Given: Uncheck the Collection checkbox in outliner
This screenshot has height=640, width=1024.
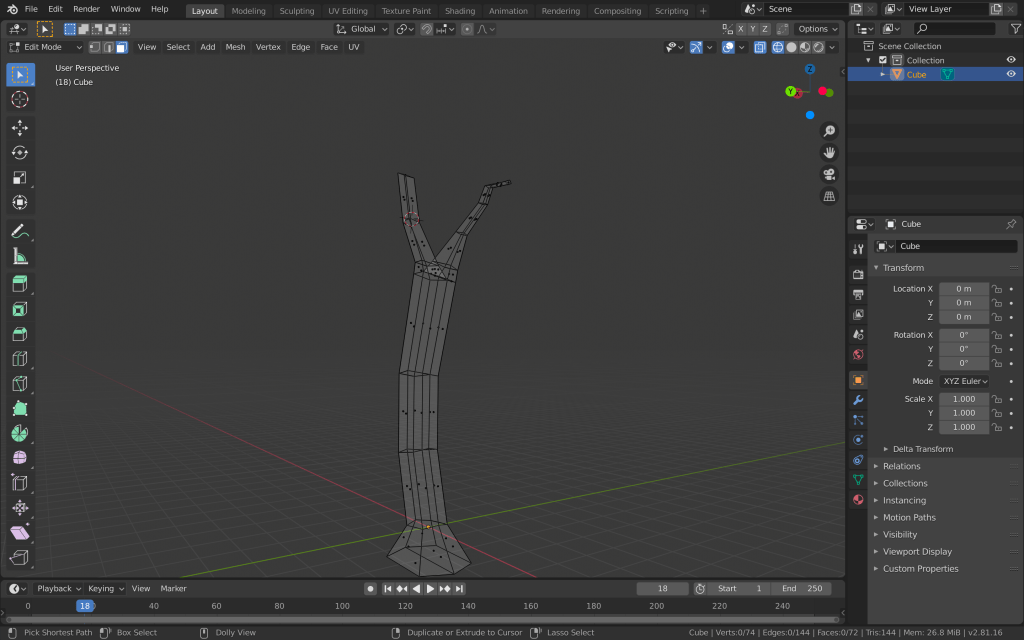Looking at the screenshot, I should tap(883, 60).
